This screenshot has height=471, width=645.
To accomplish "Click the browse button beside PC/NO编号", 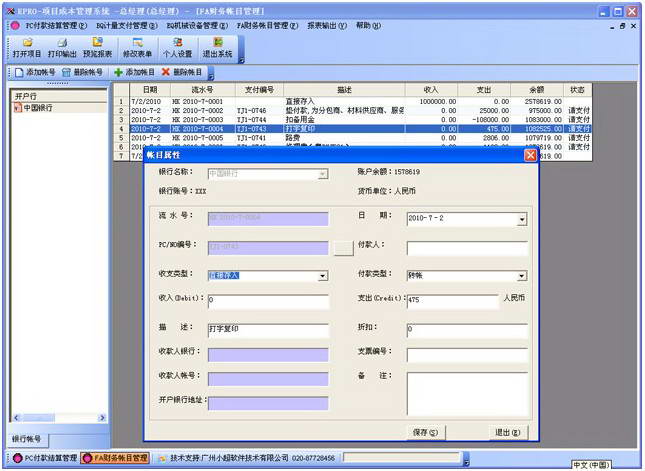I will (343, 247).
